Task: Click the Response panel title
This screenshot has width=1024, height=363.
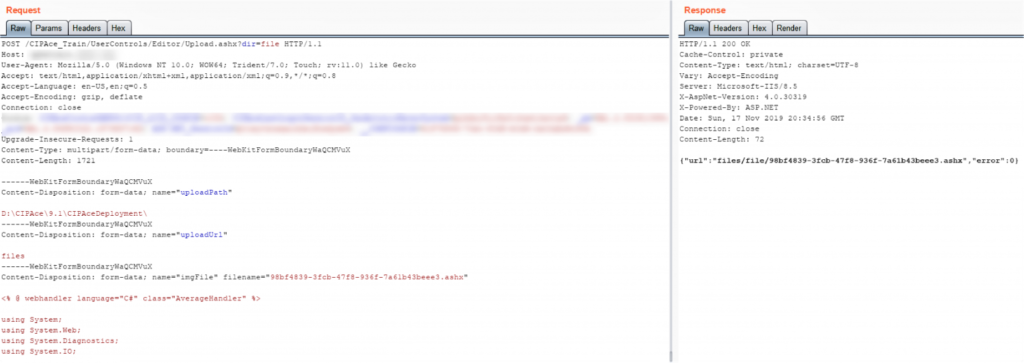Action: pyautogui.click(x=704, y=10)
